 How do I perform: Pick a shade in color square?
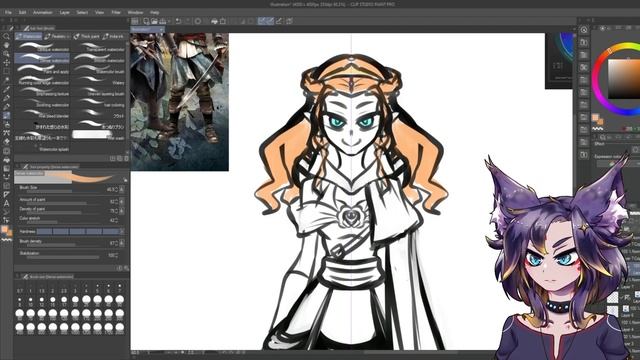pos(624,80)
